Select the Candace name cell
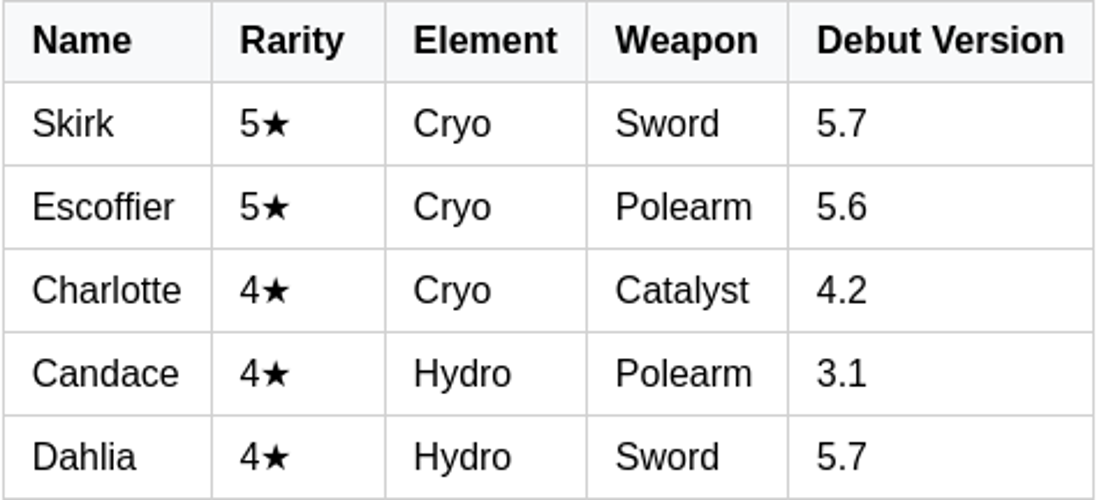The image size is (1097, 500). click(x=105, y=373)
